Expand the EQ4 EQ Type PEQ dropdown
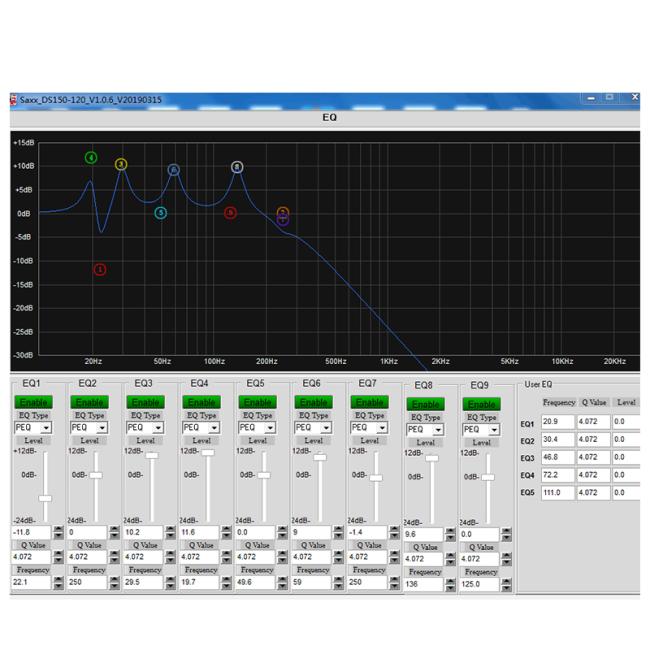 coord(213,428)
